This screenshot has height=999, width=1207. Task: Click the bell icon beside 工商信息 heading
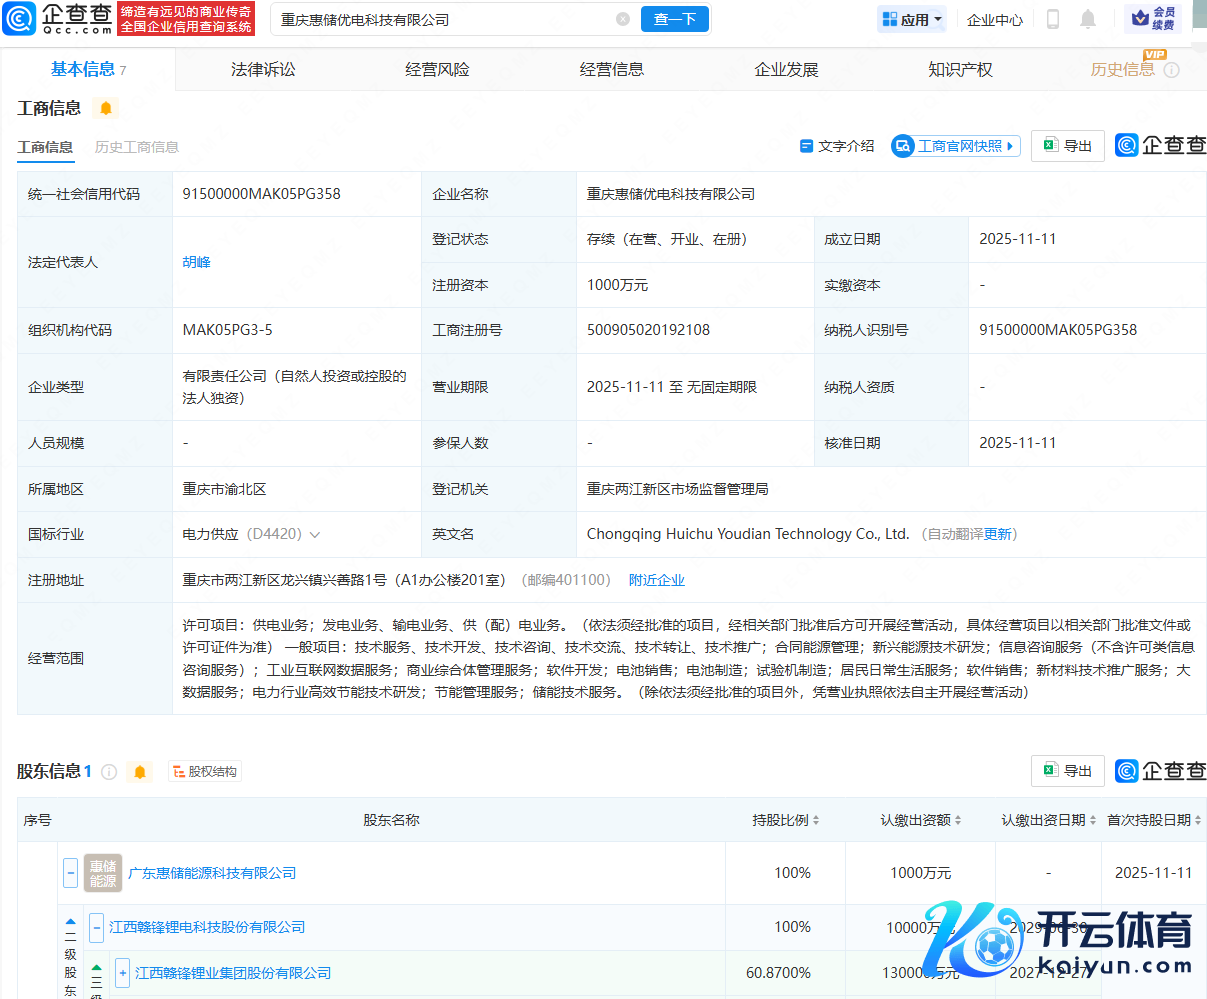(x=106, y=108)
